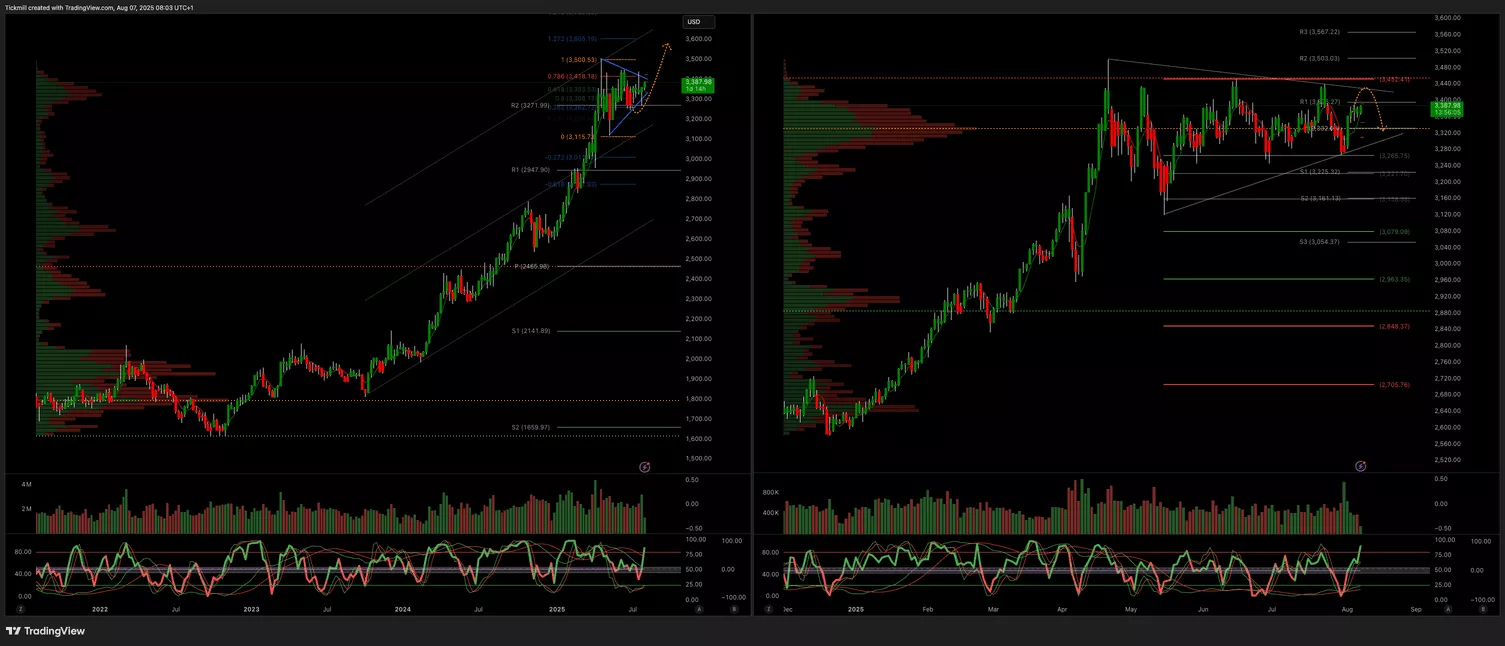Click the lightning bolt icon on left chart
Image resolution: width=1505 pixels, height=646 pixels.
tap(645, 467)
